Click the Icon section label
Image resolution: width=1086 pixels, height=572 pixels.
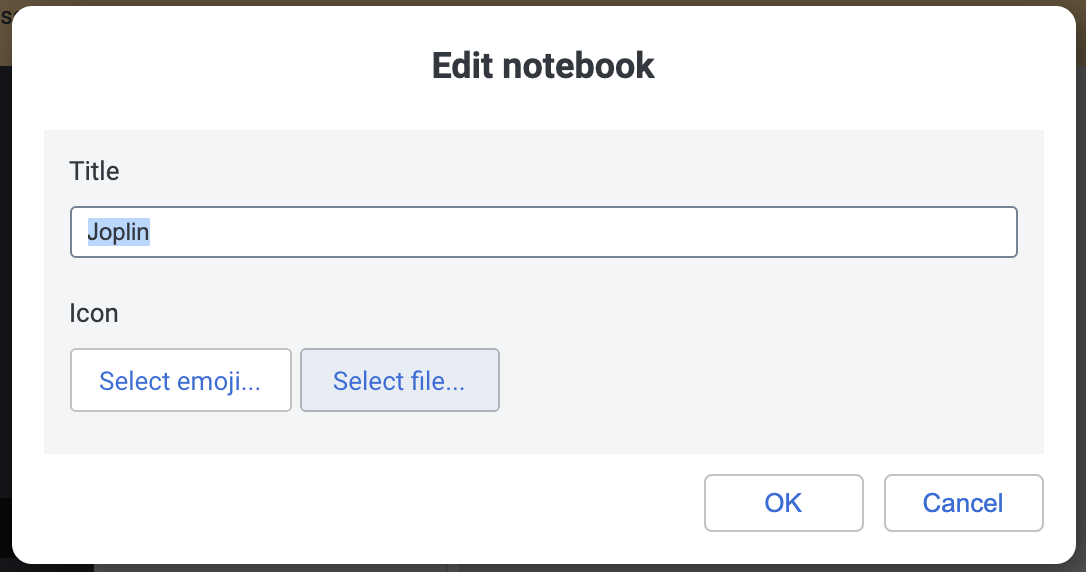pyautogui.click(x=94, y=313)
